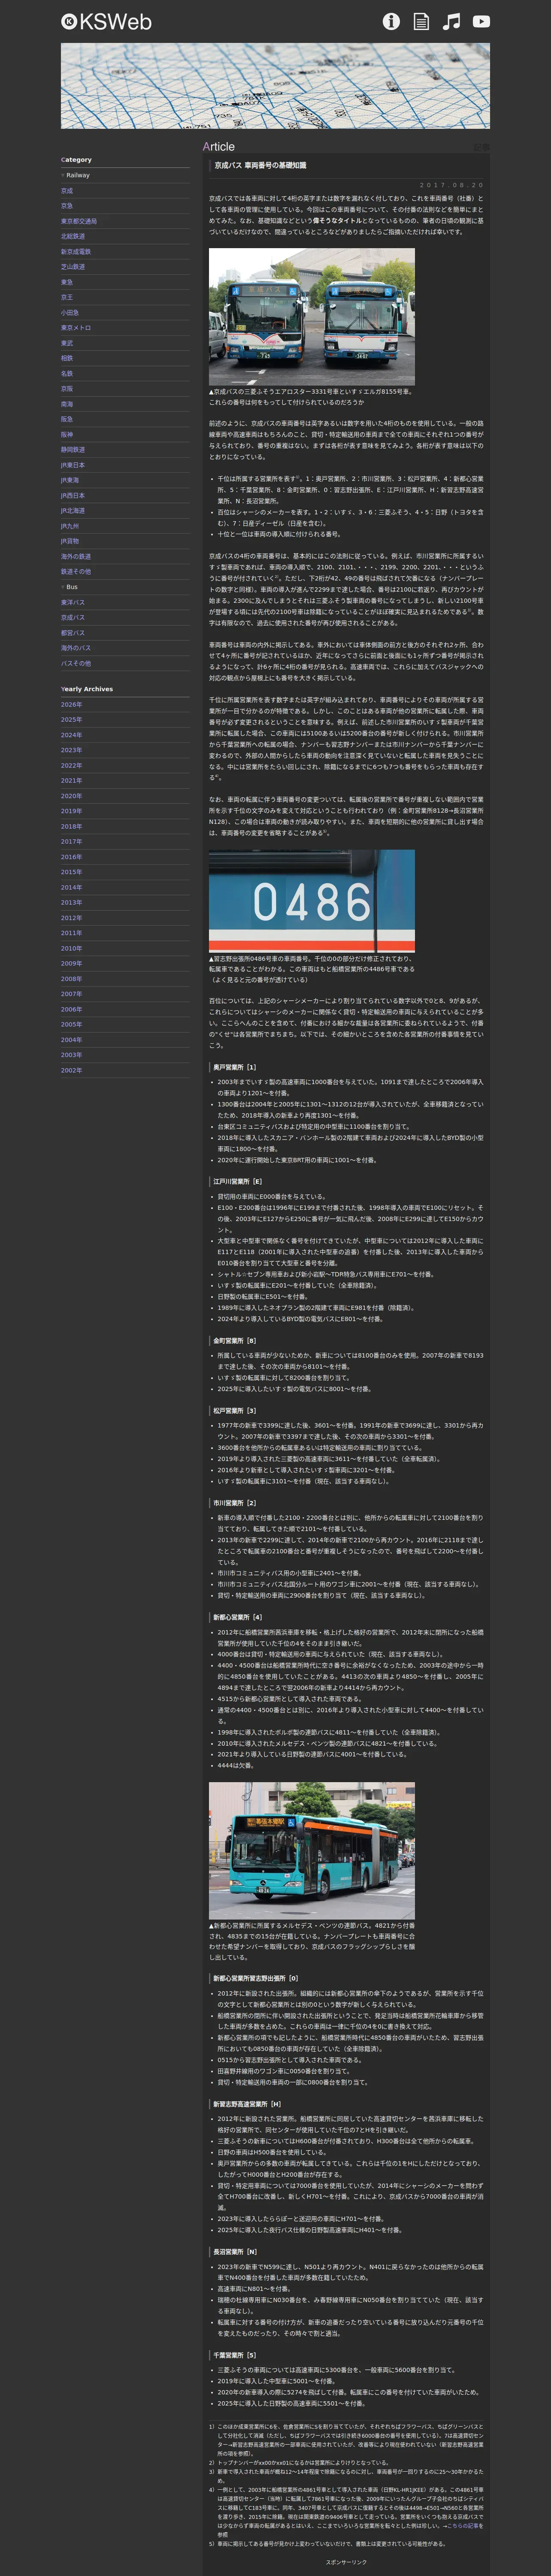Open the 阪神 category
The image size is (551, 2576).
(x=67, y=435)
